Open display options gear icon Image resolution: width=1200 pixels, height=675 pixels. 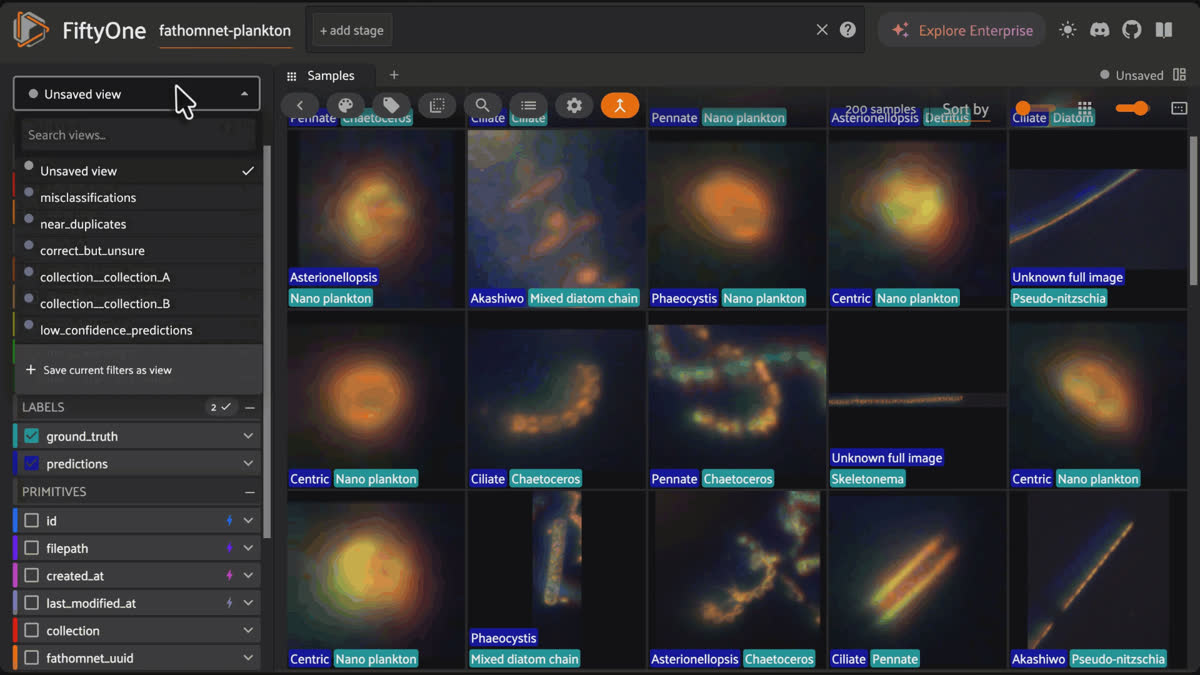point(574,105)
